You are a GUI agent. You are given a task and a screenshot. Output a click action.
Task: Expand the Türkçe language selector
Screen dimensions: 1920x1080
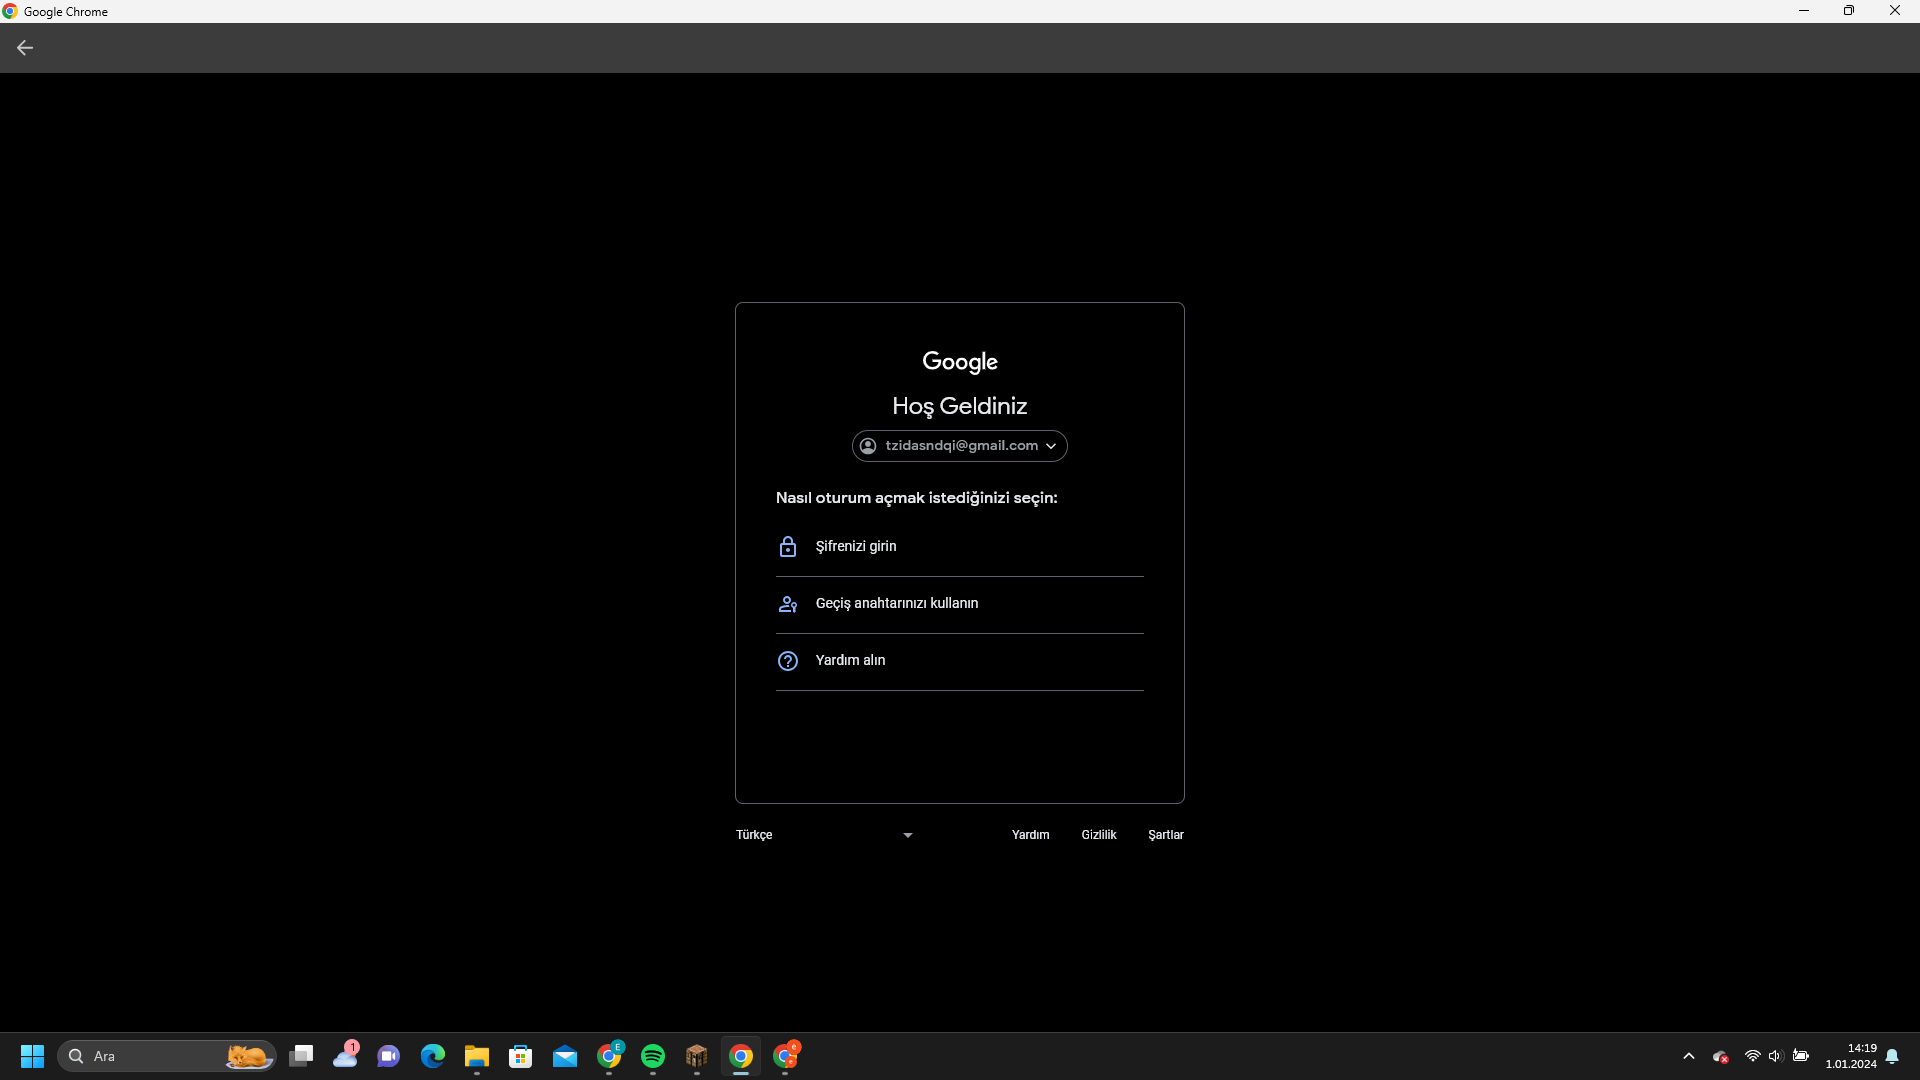tap(824, 835)
